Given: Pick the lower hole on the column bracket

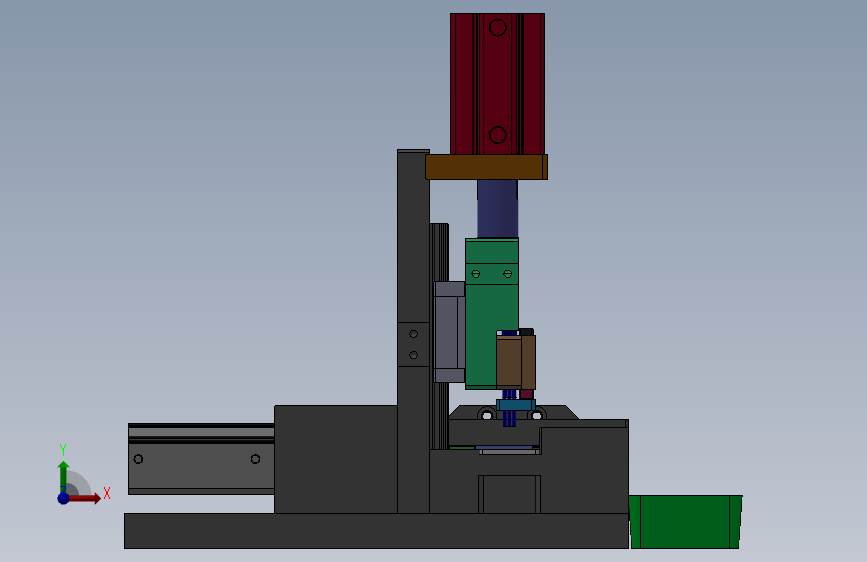Looking at the screenshot, I should tap(413, 355).
